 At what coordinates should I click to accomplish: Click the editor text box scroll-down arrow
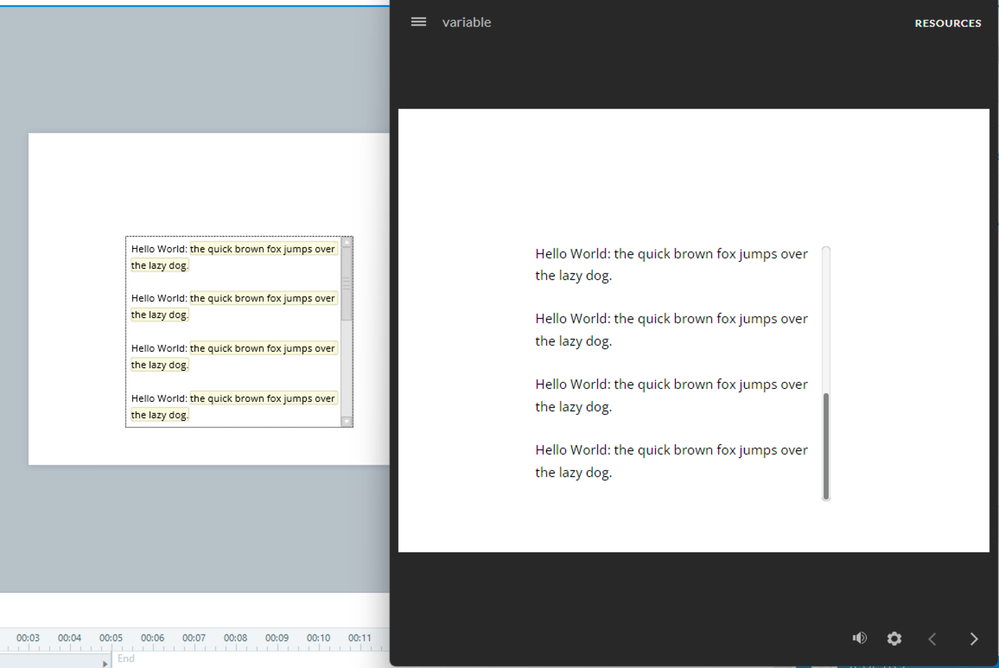coord(347,422)
